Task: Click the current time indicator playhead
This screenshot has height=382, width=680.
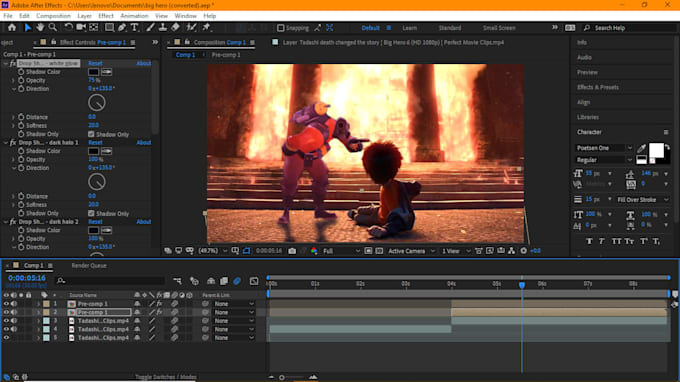Action: click(522, 285)
